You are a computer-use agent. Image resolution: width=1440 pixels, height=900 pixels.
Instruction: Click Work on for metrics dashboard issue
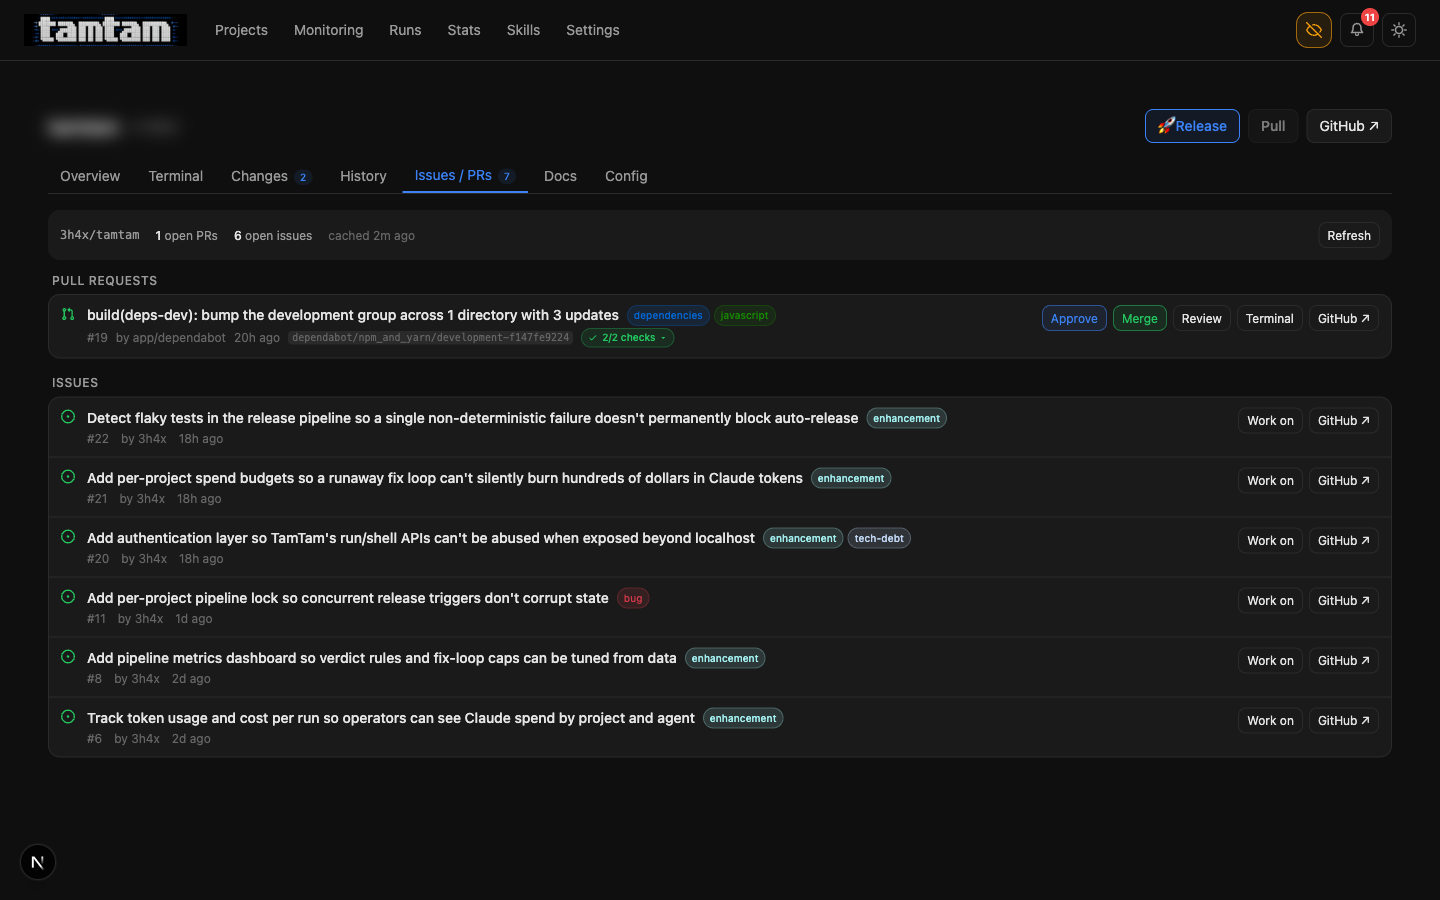pos(1270,660)
